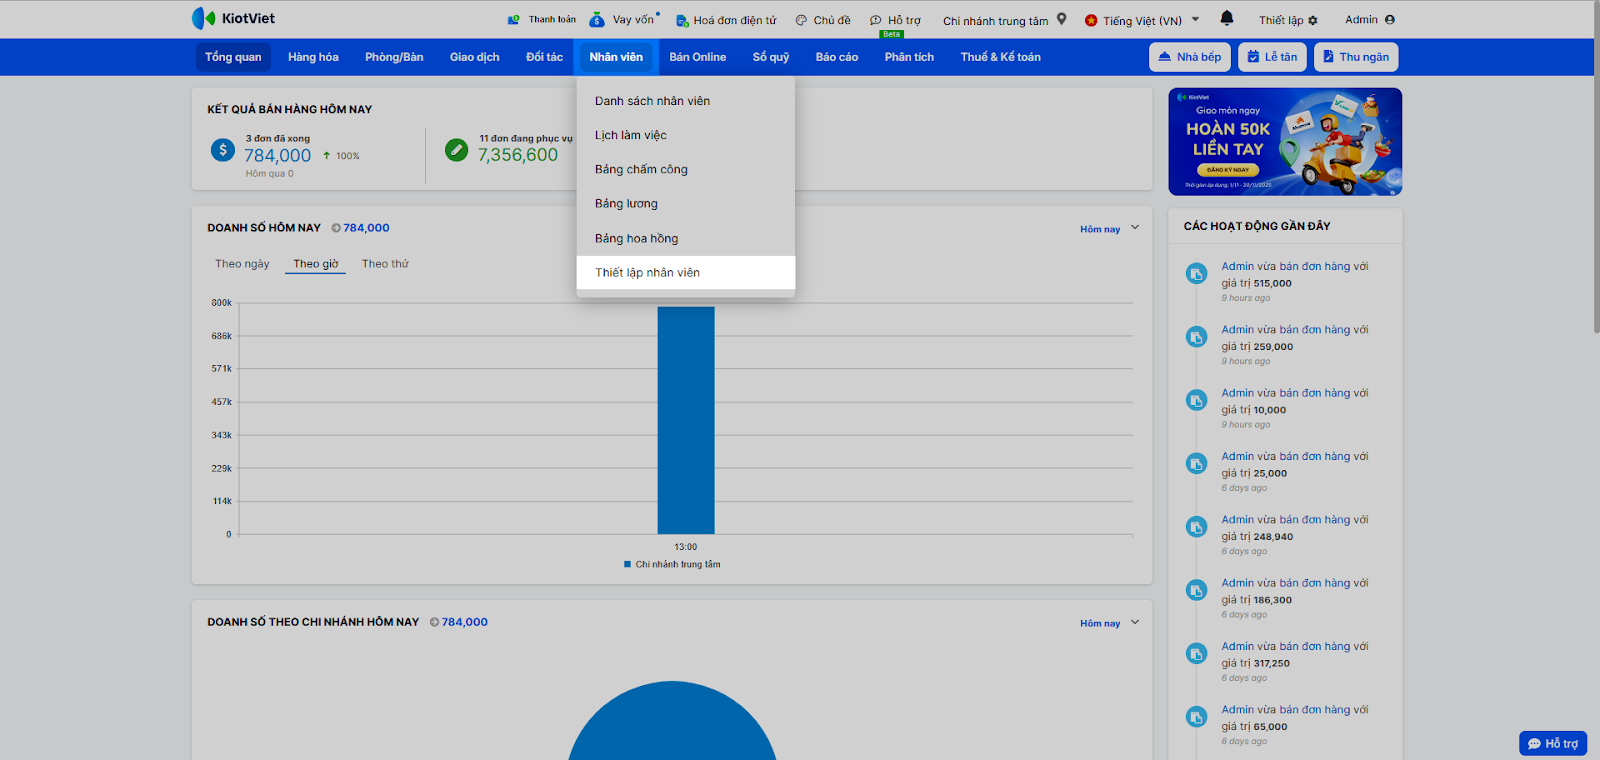This screenshot has width=1600, height=760.
Task: Click the Admin link on the 317,250 activity
Action: coord(1237,646)
